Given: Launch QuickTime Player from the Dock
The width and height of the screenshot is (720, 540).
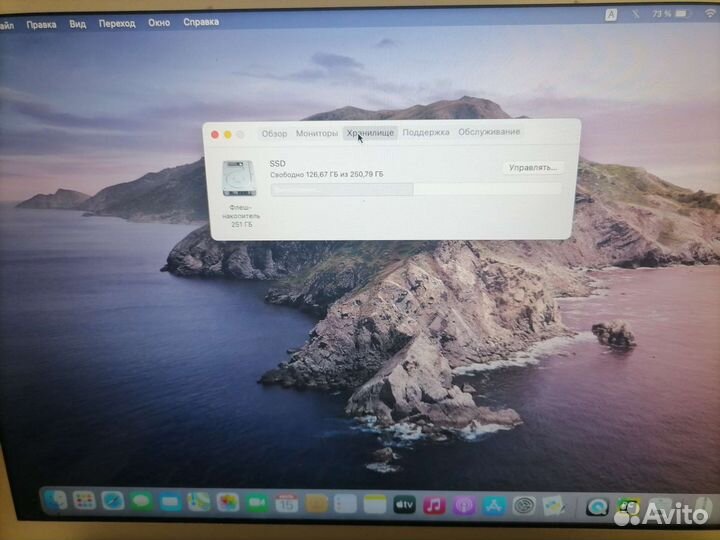Looking at the screenshot, I should pyautogui.click(x=597, y=507).
